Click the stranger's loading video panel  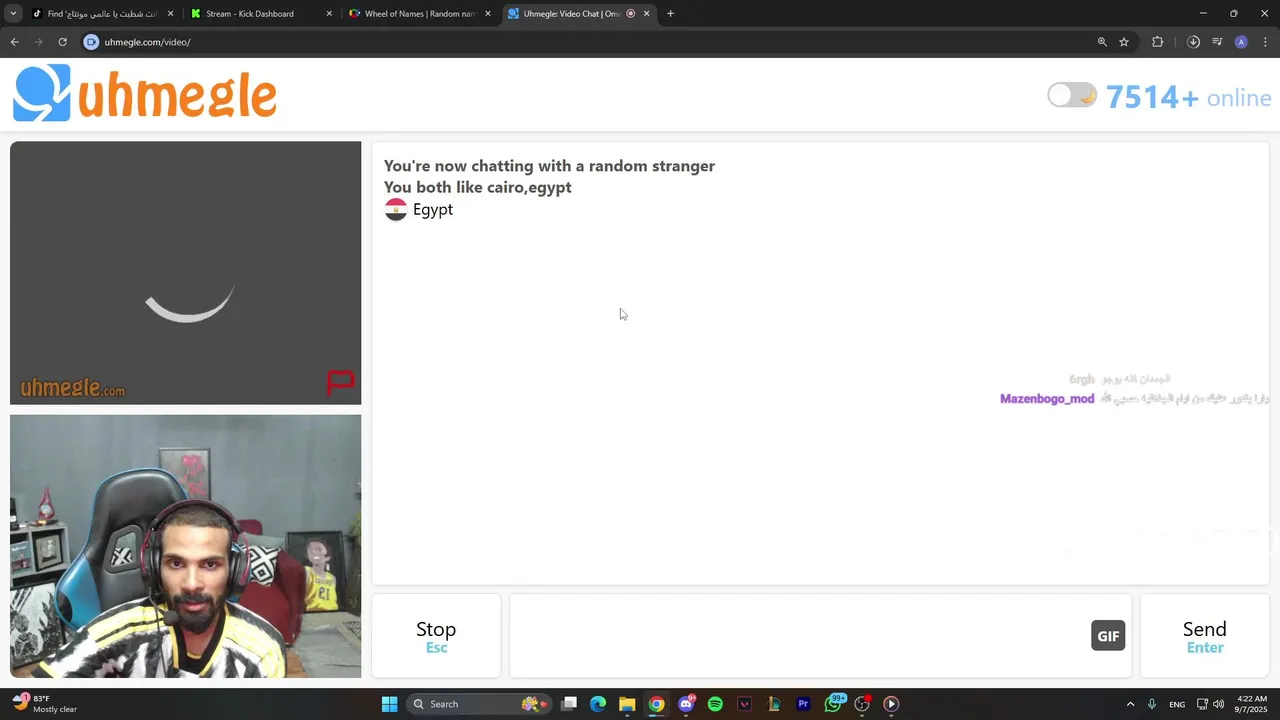185,273
